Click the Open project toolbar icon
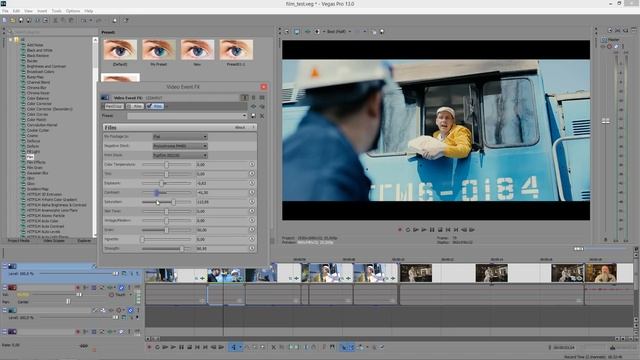The image size is (640, 360). coord(13,20)
